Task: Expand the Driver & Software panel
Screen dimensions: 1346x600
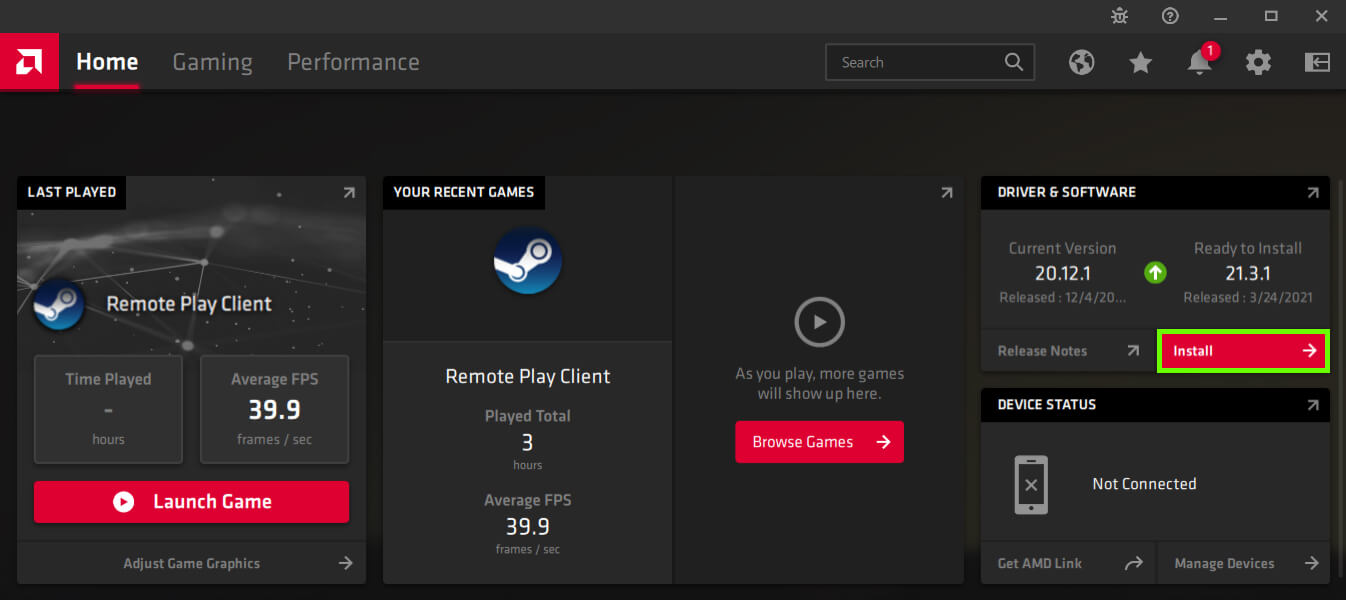Action: coord(1312,193)
